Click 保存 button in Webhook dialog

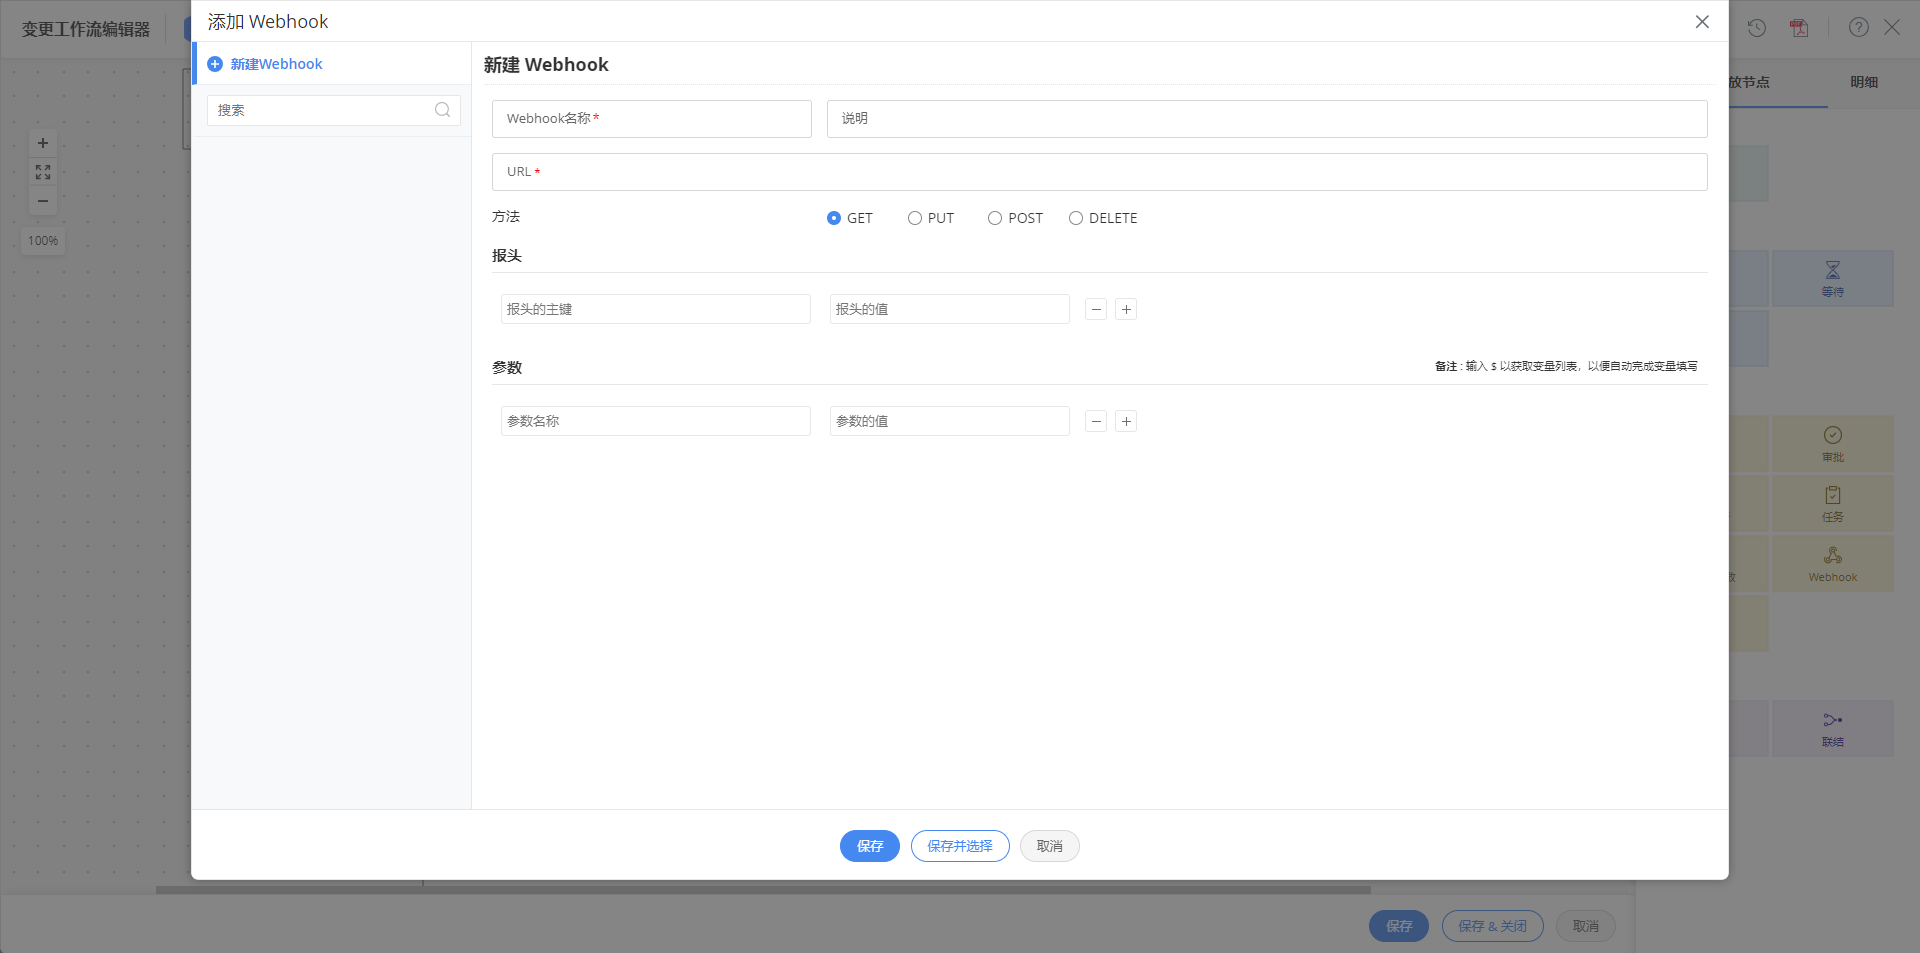(870, 846)
